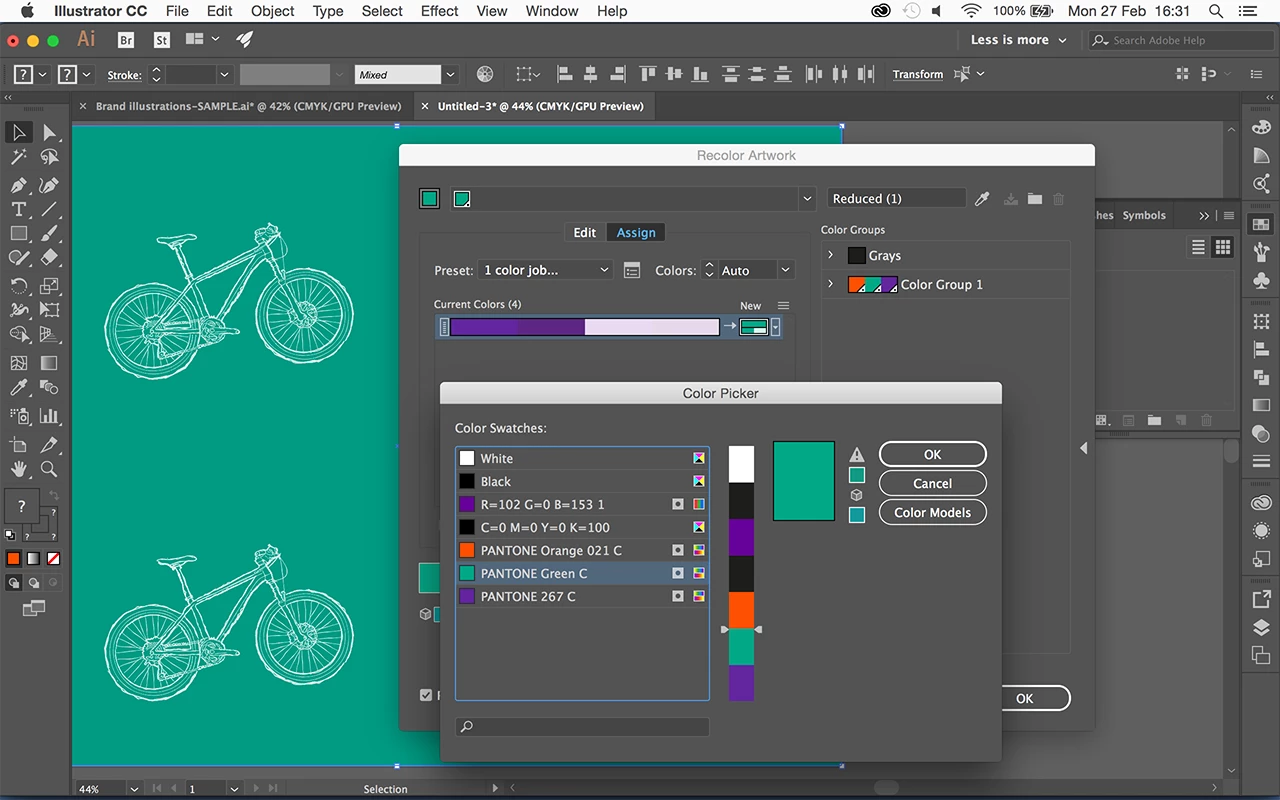
Task: Expand the Grays color group
Action: [x=830, y=255]
